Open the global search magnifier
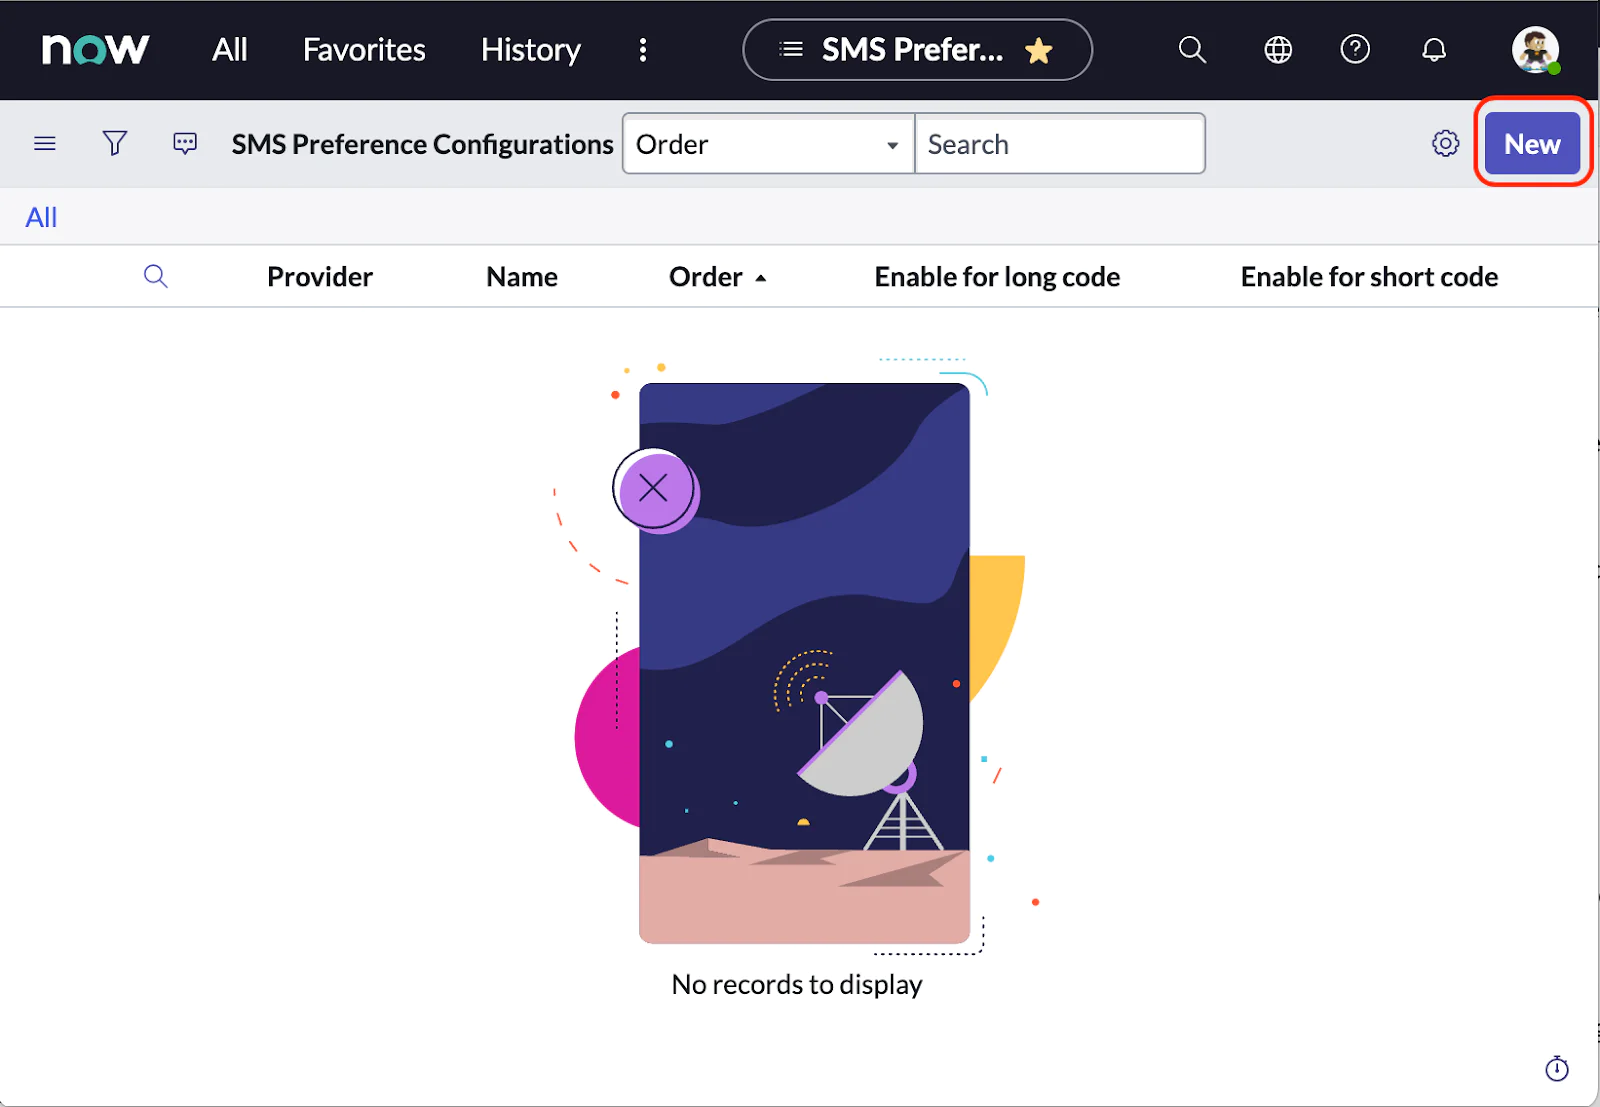 pos(1192,49)
